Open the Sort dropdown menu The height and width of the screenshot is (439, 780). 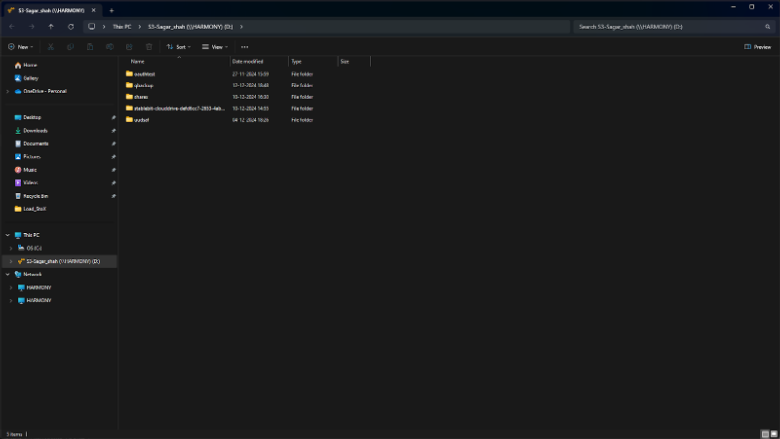coord(179,47)
